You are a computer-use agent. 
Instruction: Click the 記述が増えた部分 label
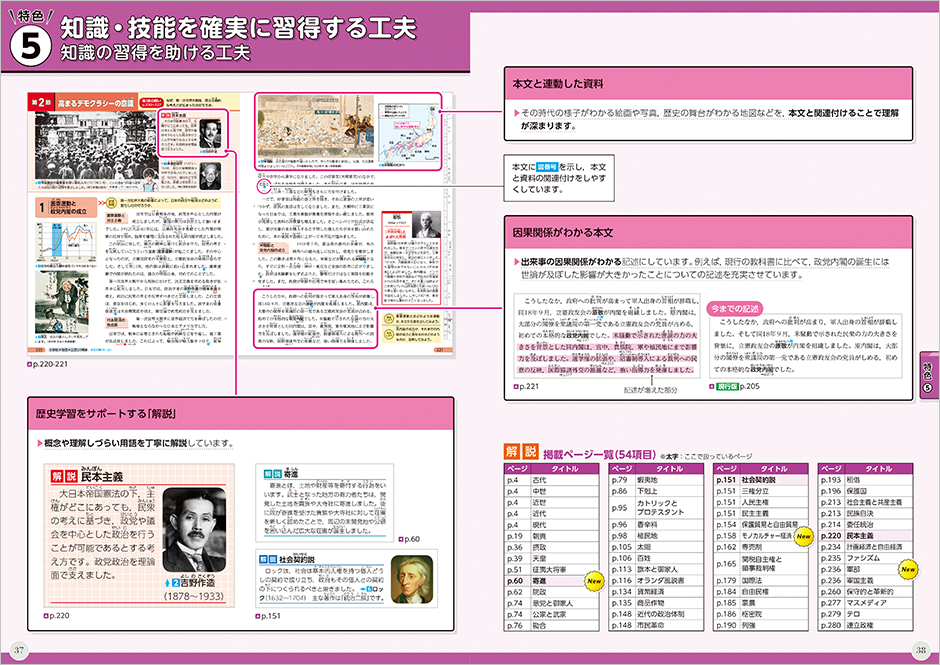(650, 390)
